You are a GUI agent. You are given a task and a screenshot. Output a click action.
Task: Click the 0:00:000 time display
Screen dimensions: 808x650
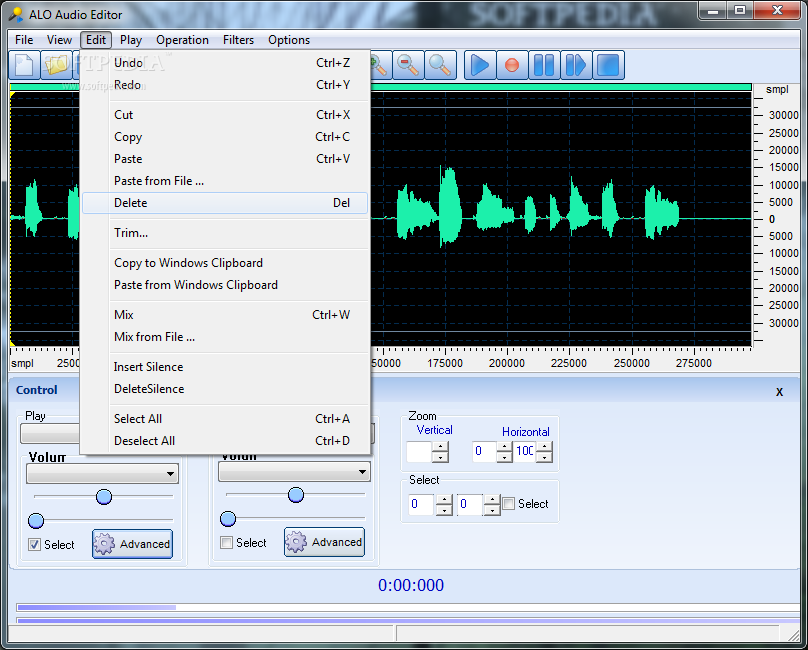click(x=411, y=586)
